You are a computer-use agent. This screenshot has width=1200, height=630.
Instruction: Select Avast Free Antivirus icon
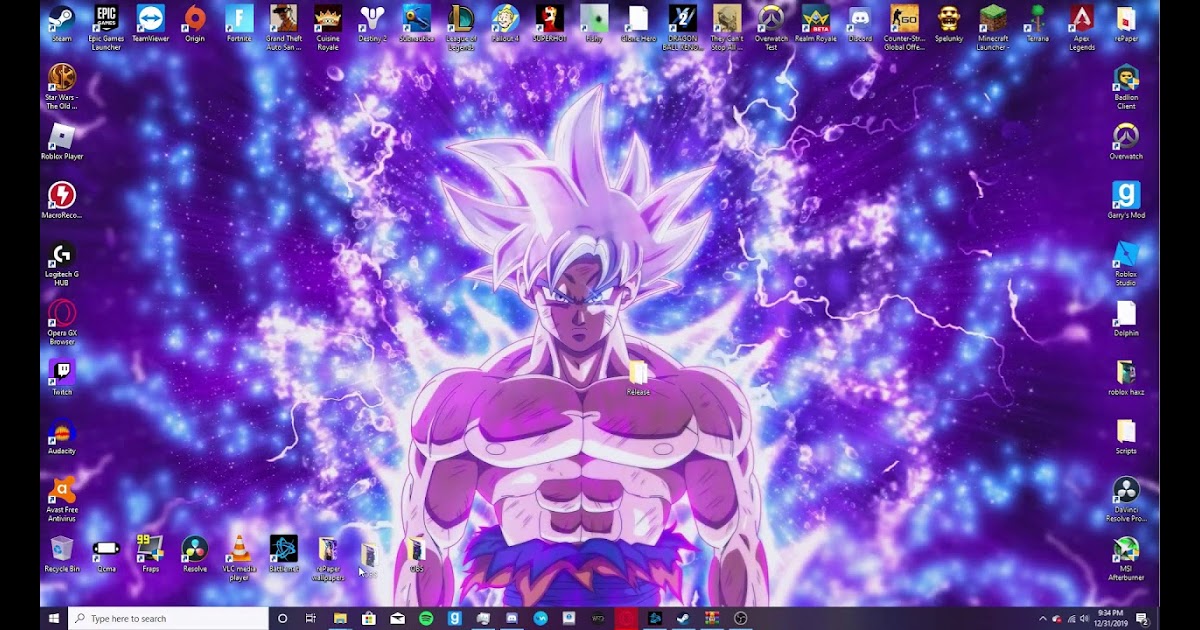[x=62, y=499]
